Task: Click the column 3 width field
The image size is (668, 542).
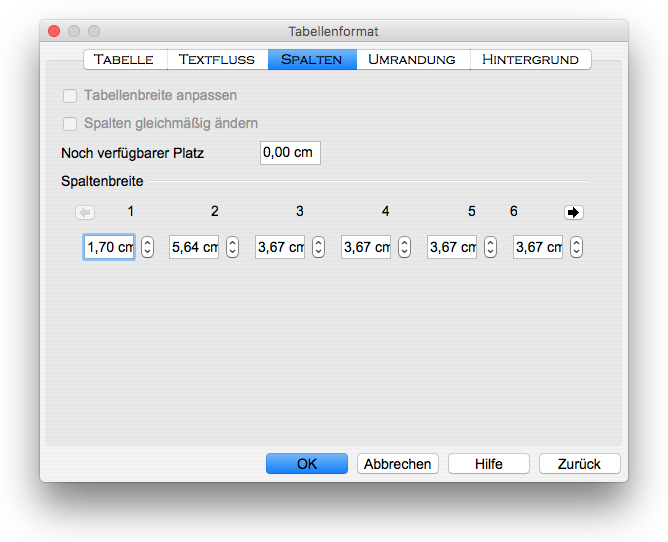Action: coord(280,247)
